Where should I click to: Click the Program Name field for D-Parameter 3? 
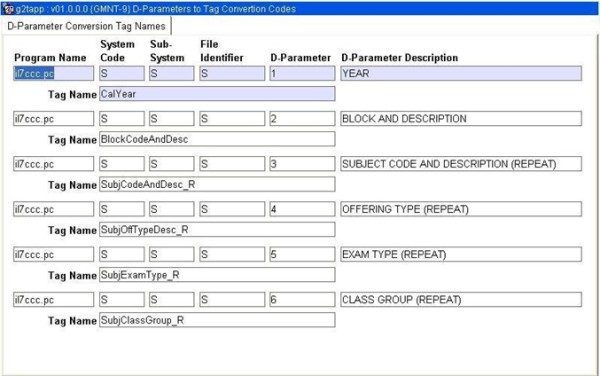(54, 164)
